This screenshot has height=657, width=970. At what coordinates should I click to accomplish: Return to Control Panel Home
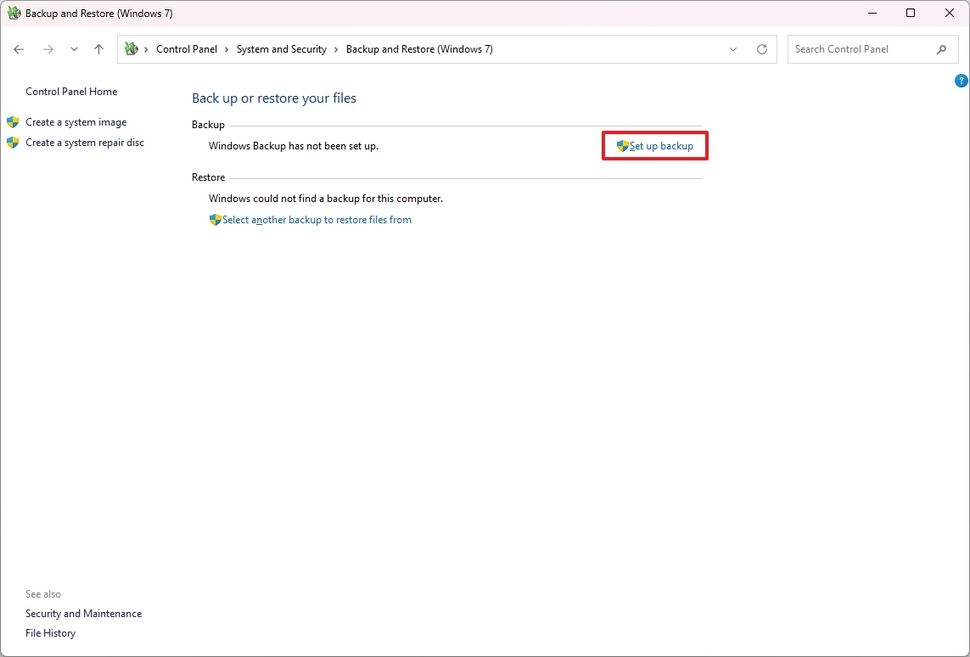(x=71, y=91)
